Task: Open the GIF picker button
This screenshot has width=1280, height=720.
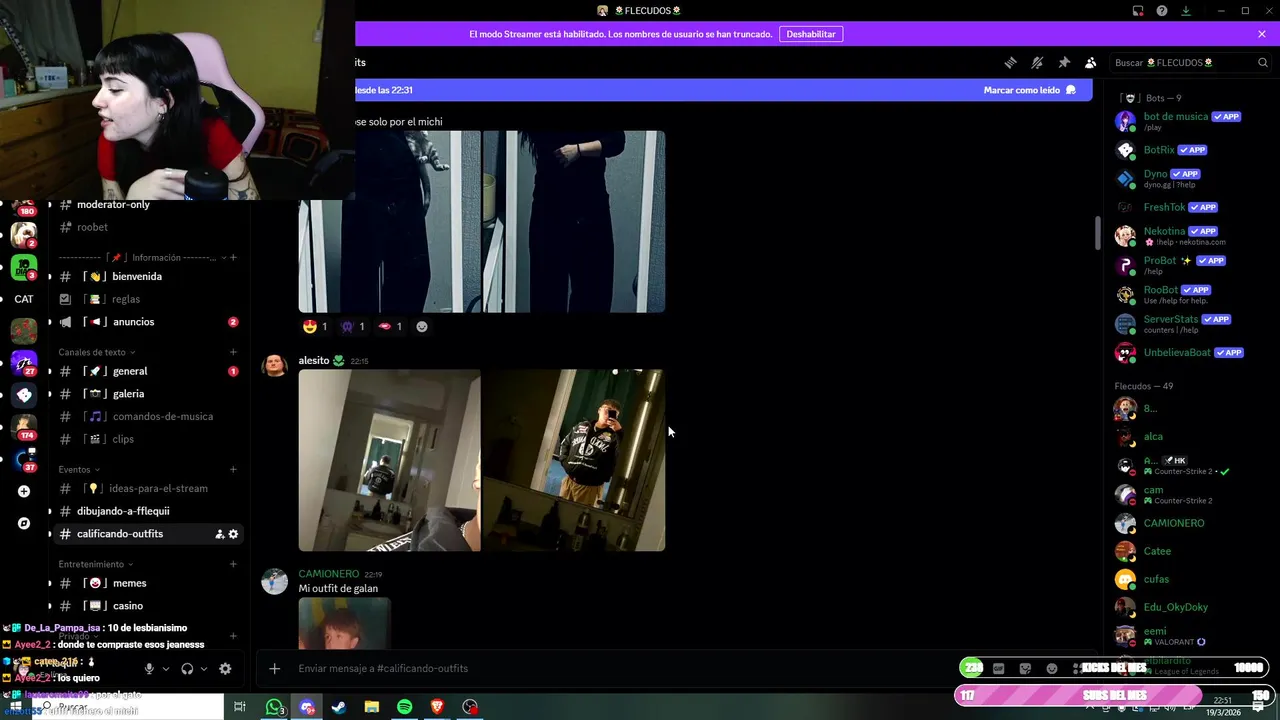Action: pos(998,668)
